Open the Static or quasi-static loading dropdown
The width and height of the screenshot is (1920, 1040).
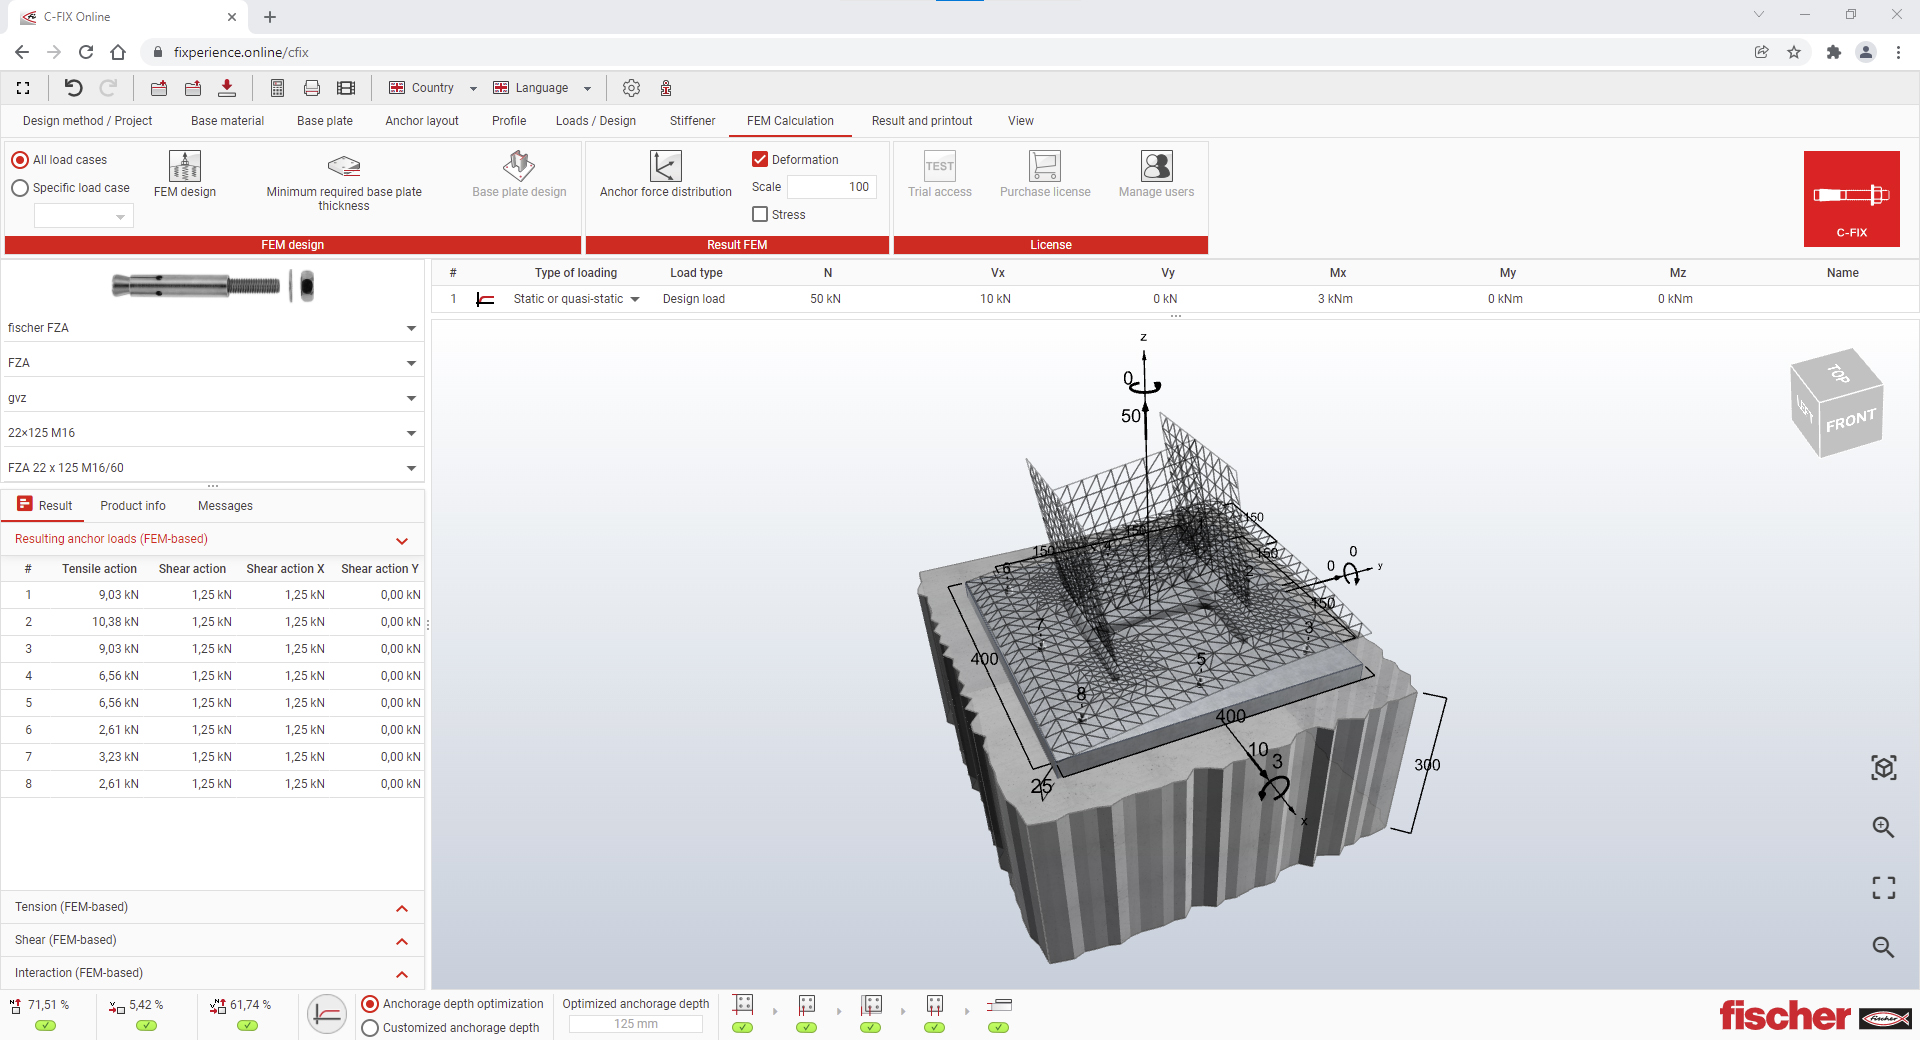click(x=635, y=299)
